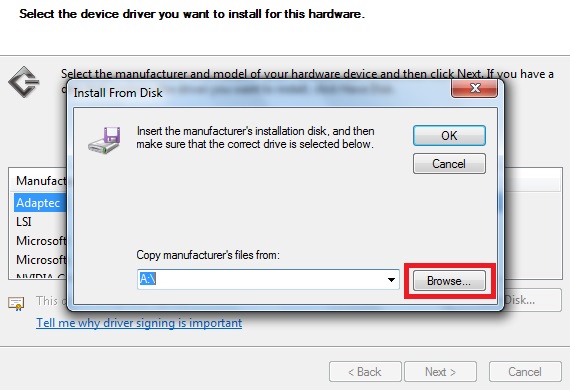Cancel the Install From Disk dialog

coord(449,164)
